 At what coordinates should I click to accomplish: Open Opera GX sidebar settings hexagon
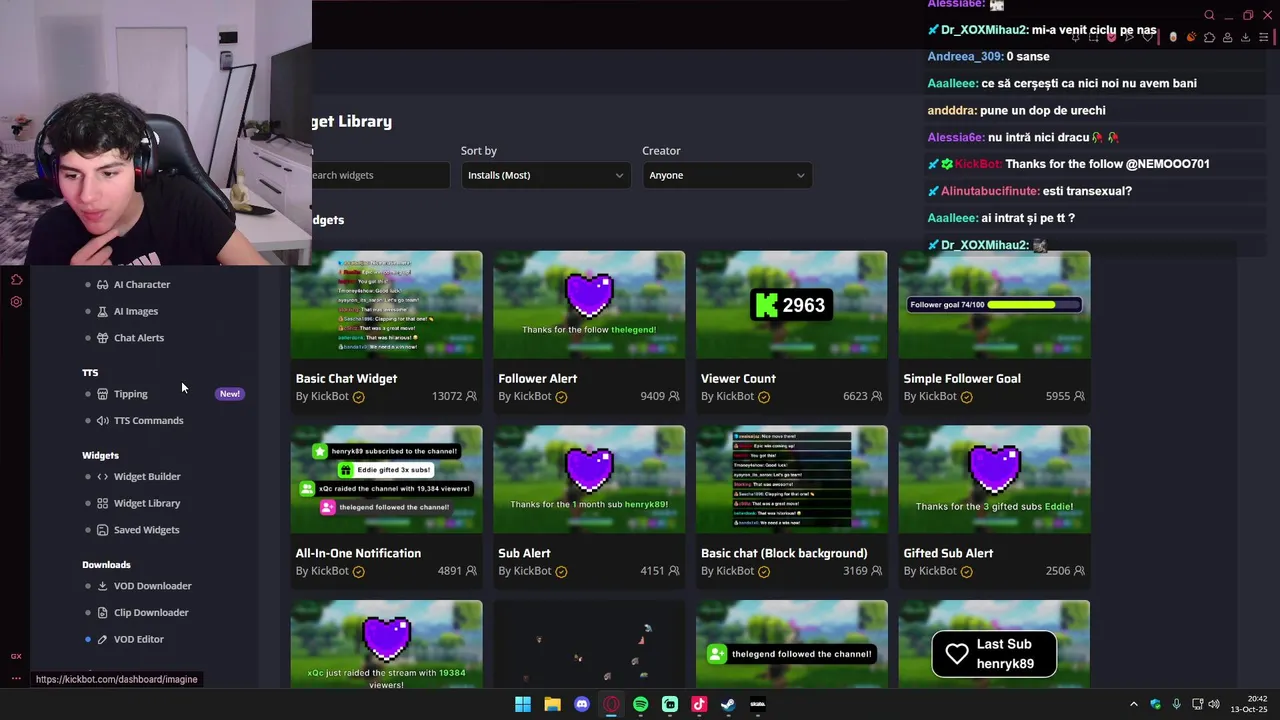tap(16, 301)
